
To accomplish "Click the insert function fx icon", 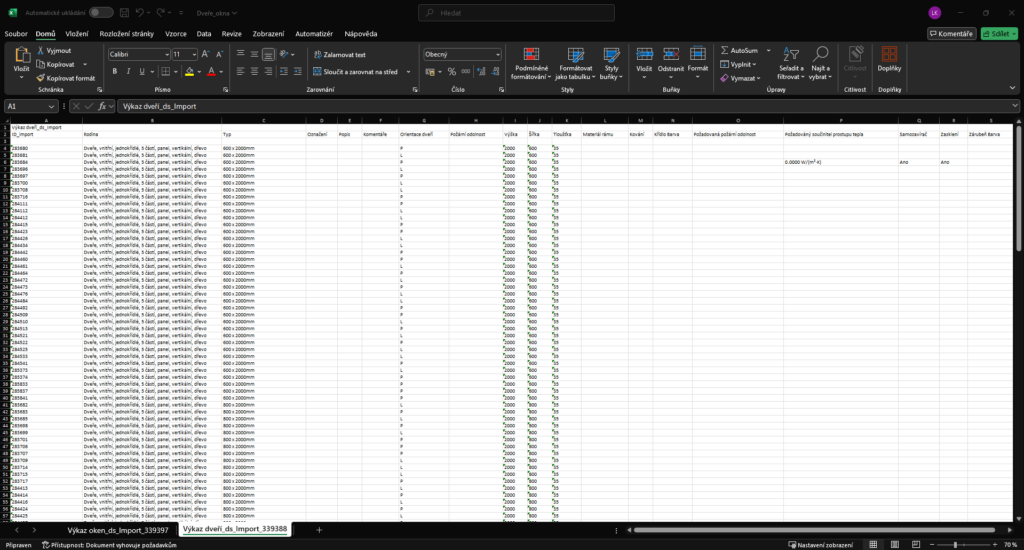I will pyautogui.click(x=102, y=106).
